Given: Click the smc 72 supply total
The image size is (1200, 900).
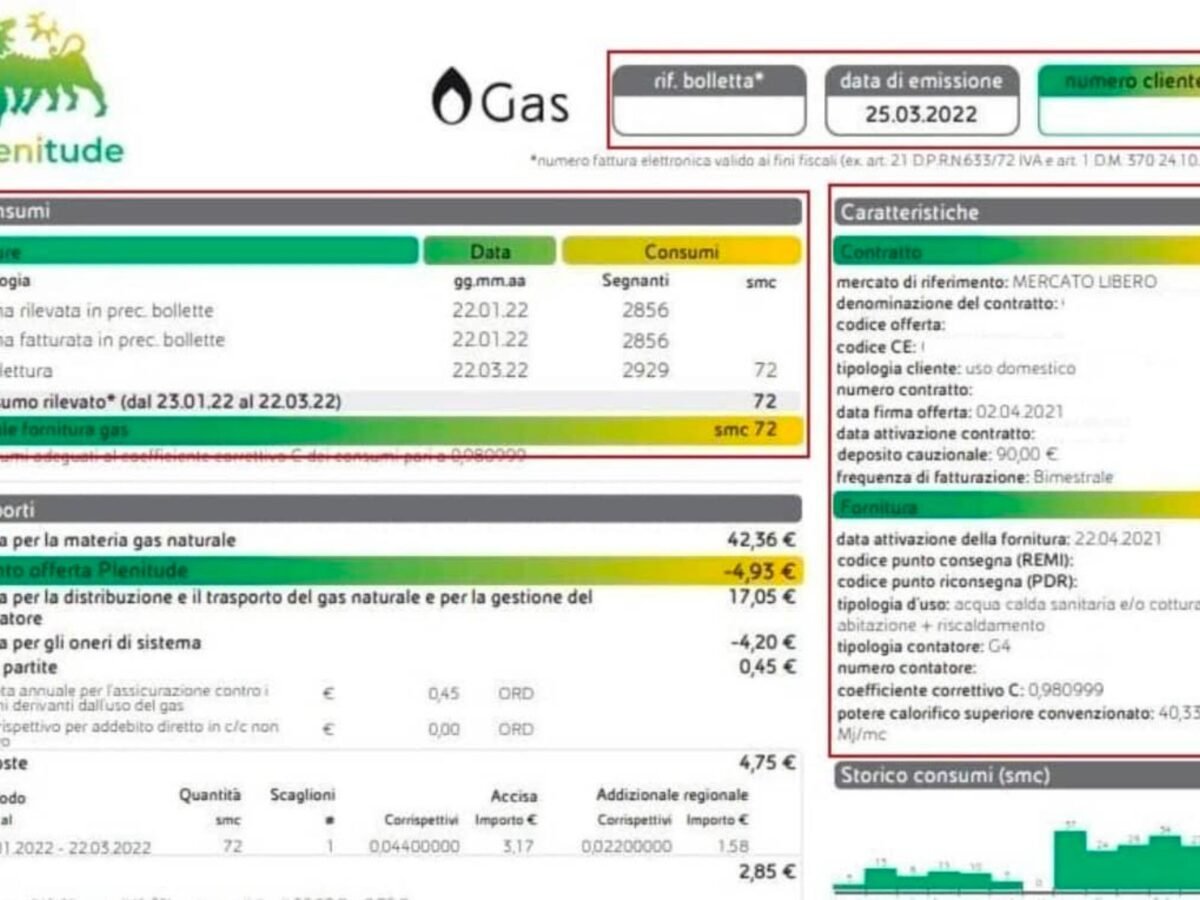Looking at the screenshot, I should pyautogui.click(x=744, y=431).
